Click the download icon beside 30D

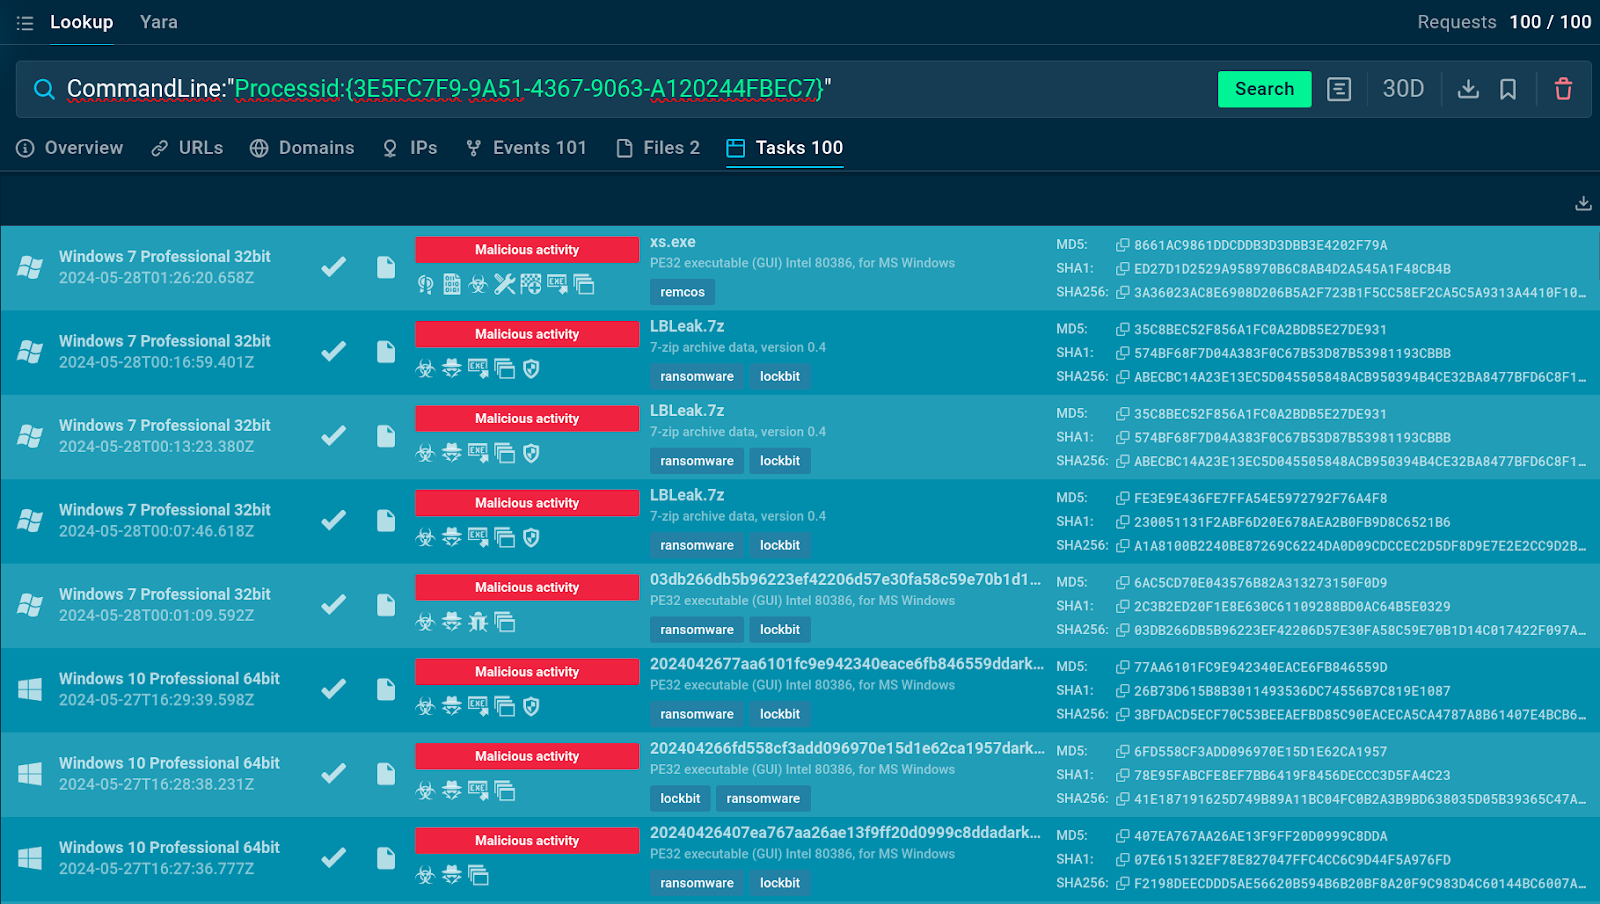pyautogui.click(x=1468, y=89)
